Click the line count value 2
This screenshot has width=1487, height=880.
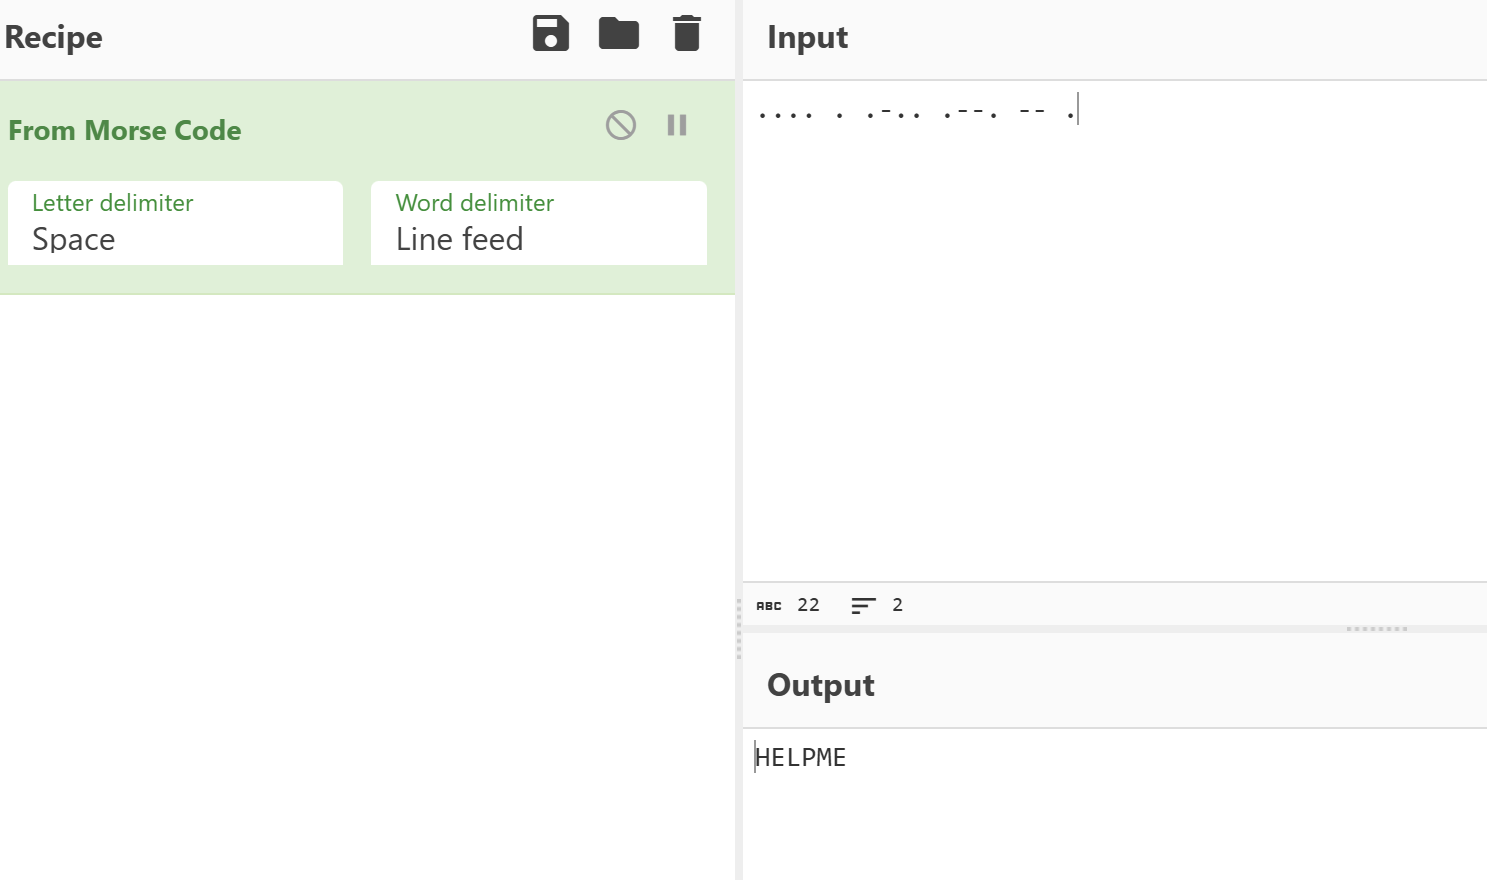897,605
